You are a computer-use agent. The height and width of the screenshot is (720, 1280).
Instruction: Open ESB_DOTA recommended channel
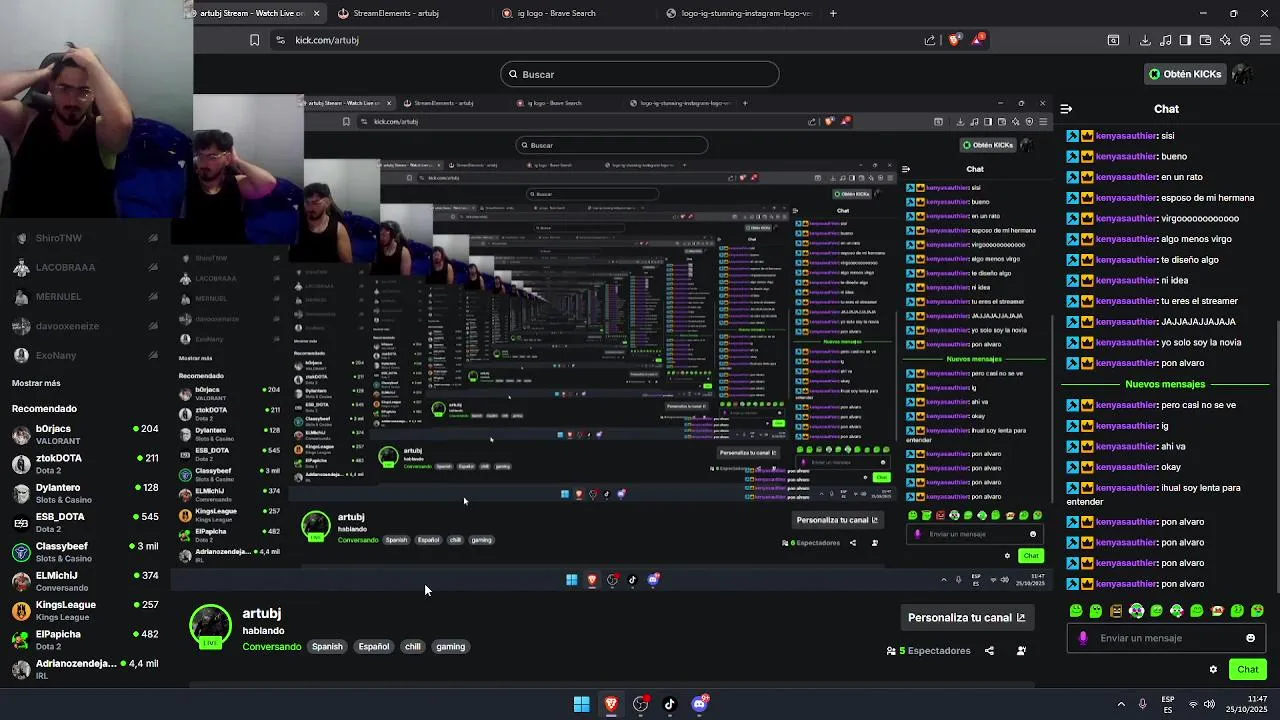click(85, 522)
